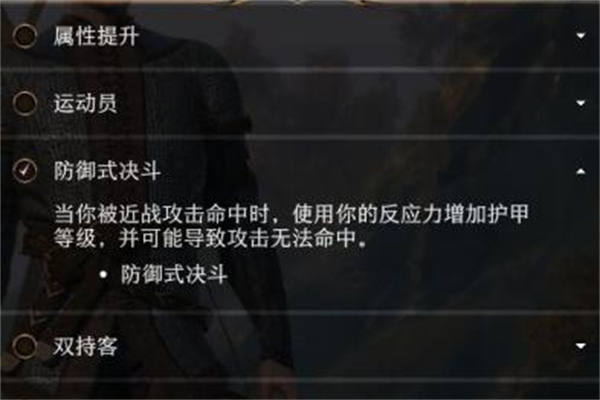
Task: Select the 属性提升 radio button
Action: coord(24,36)
